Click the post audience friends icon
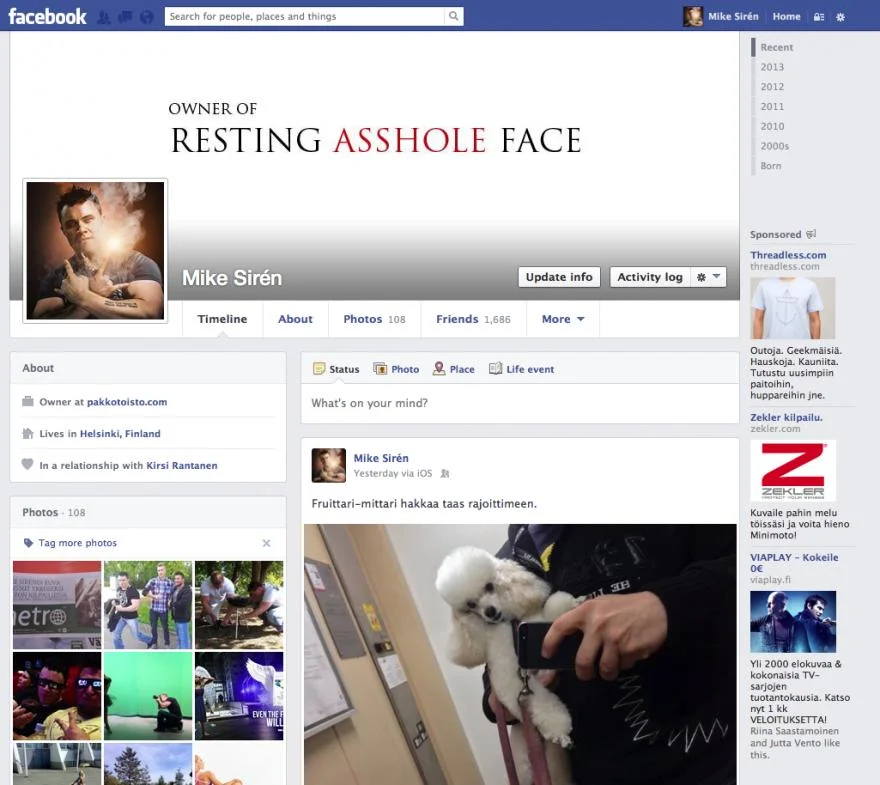Screen dimensions: 880x785 (445, 474)
